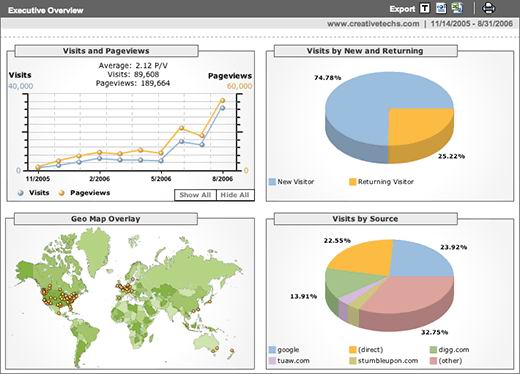Click the Geo Map Overlay panel title
520x374 pixels.
point(106,219)
